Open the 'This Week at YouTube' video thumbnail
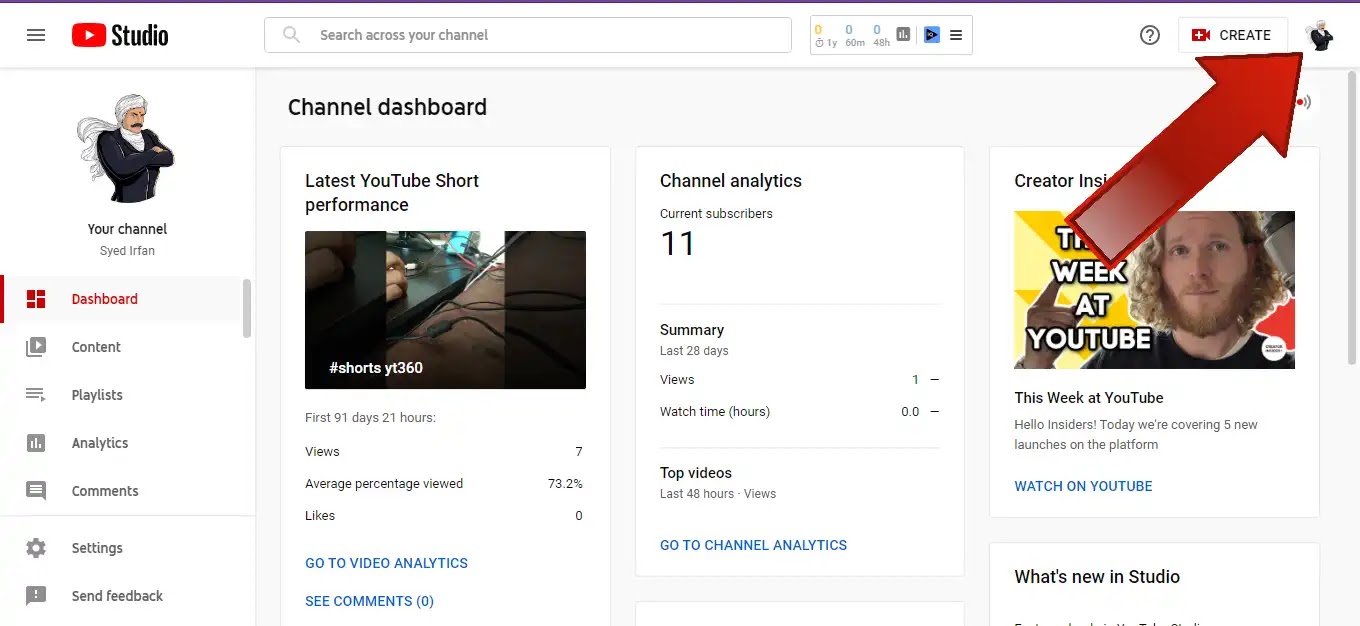This screenshot has width=1360, height=626. click(1154, 290)
